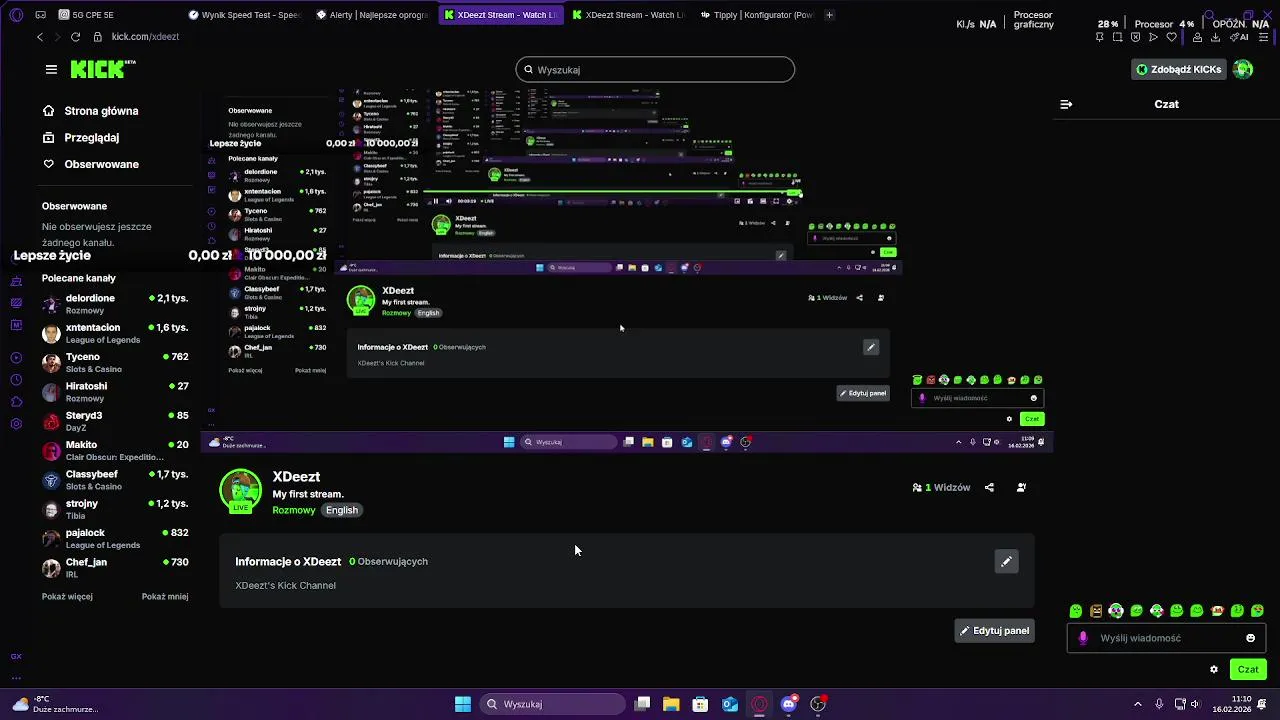Open the user avatar menu at top right

tap(1243, 69)
